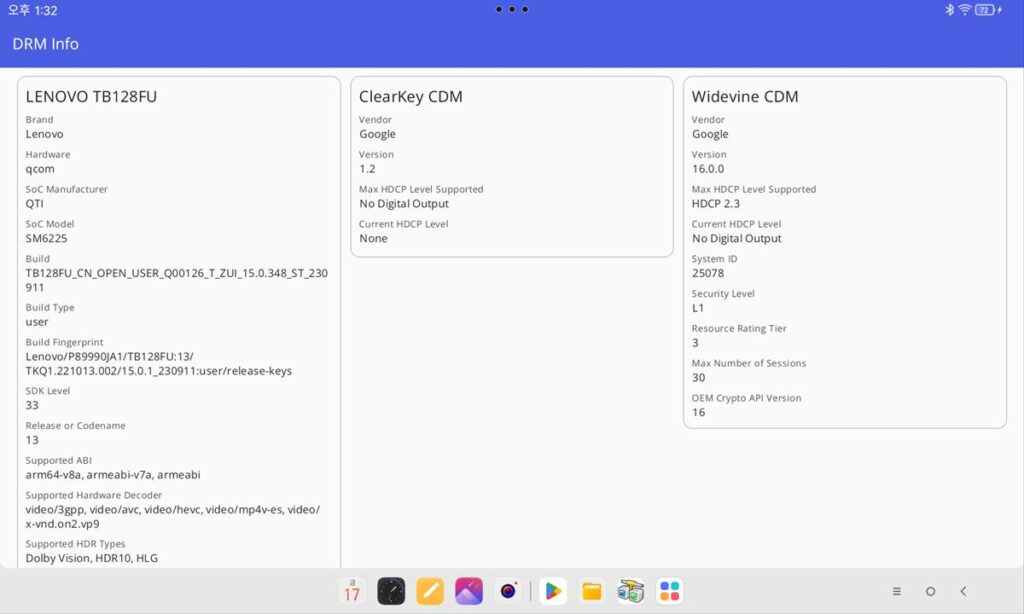The width and height of the screenshot is (1024, 614).
Task: Tap the recent apps navigation button
Action: (x=897, y=591)
